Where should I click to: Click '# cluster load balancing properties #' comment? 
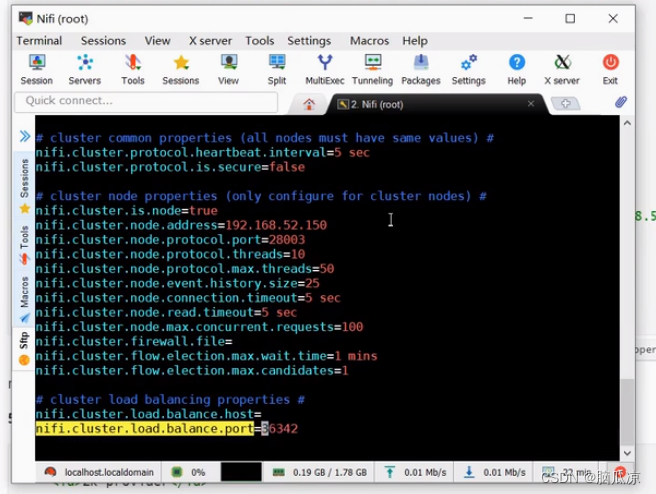coord(170,399)
